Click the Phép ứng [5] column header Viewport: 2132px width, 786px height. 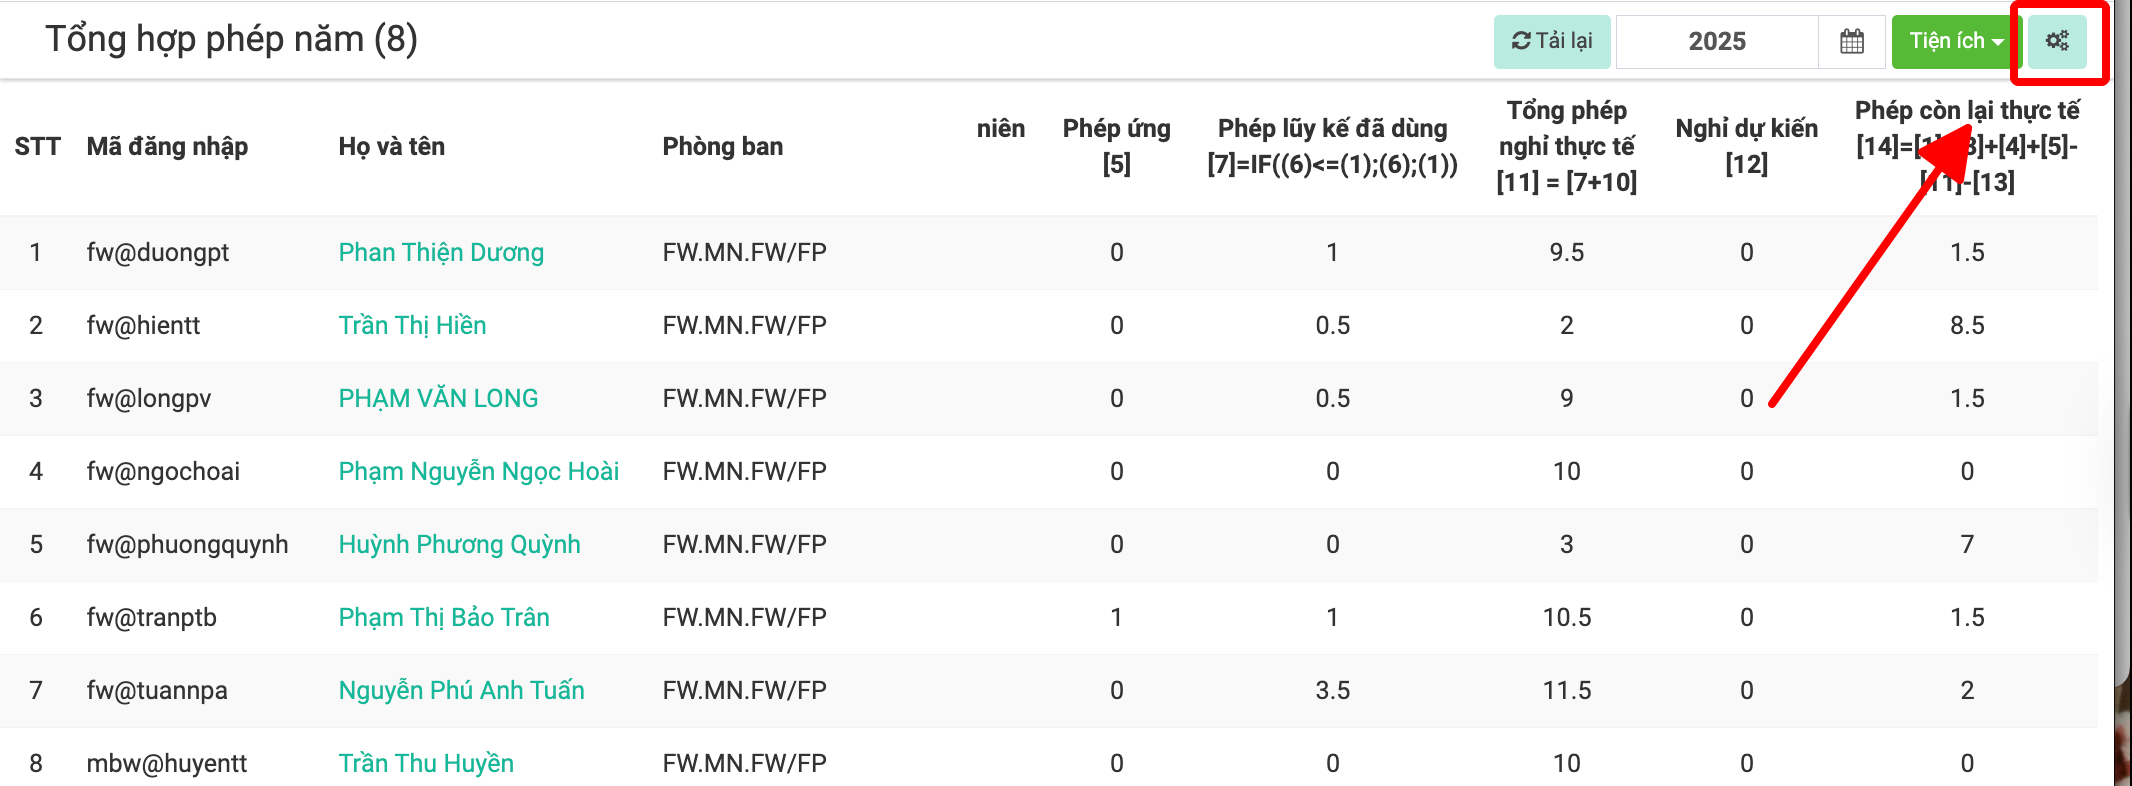[1116, 146]
